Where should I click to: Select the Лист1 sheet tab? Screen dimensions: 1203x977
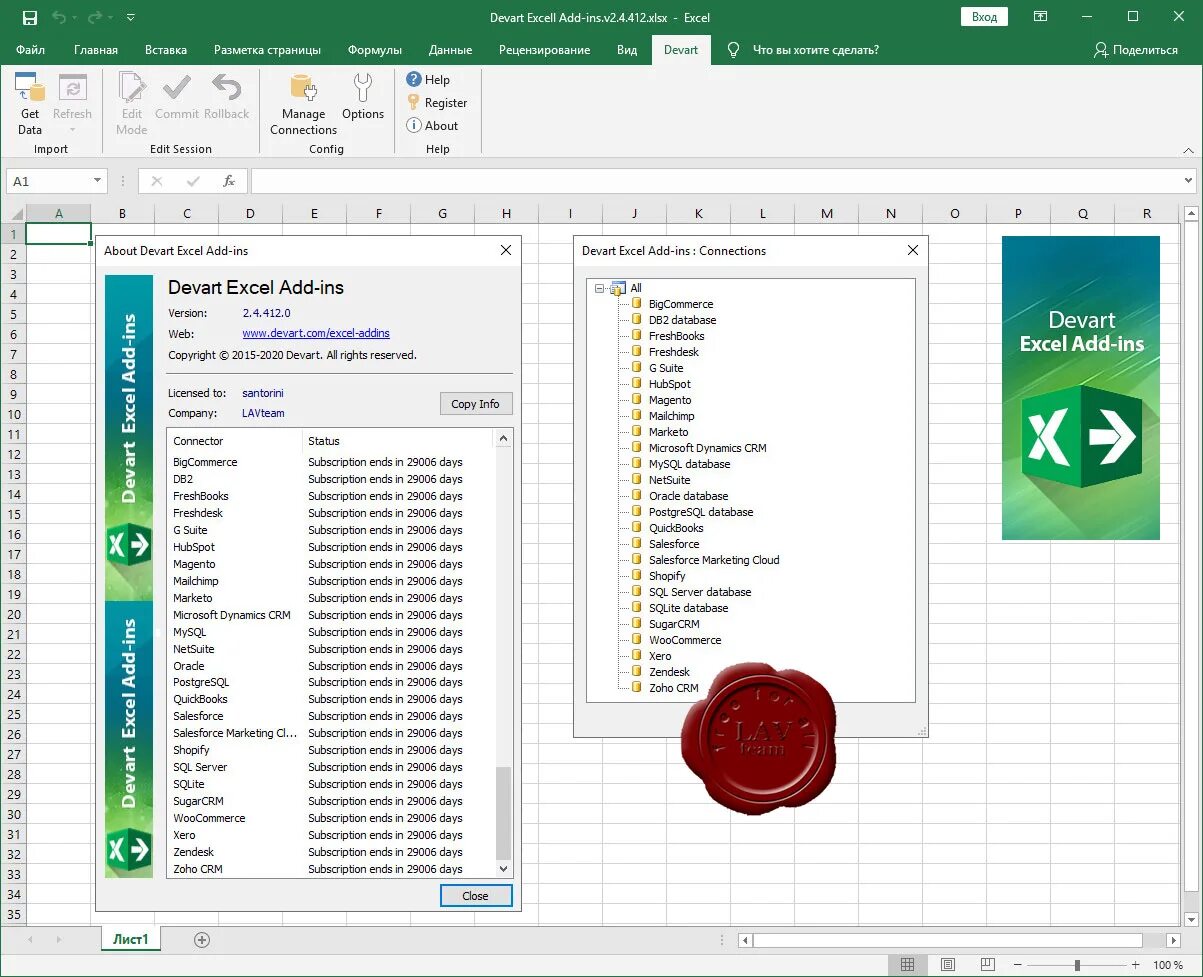(130, 940)
